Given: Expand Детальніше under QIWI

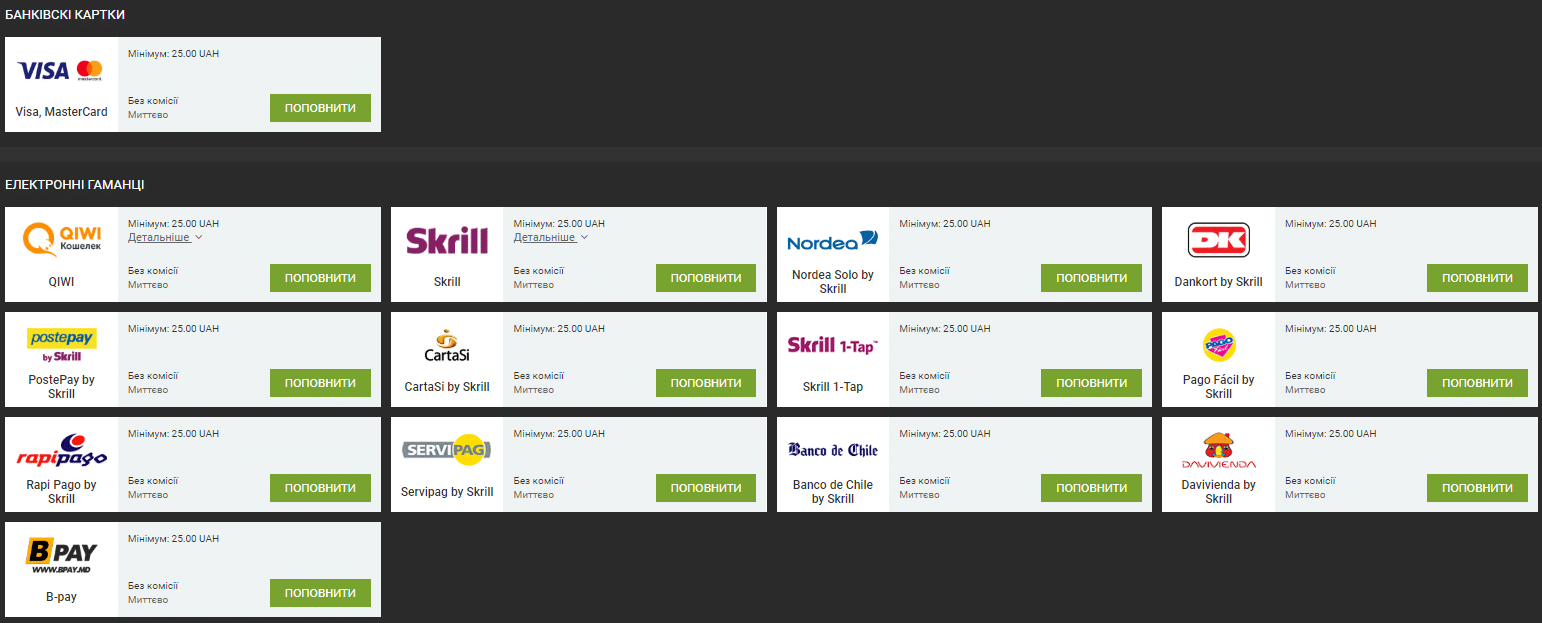Looking at the screenshot, I should coord(165,237).
